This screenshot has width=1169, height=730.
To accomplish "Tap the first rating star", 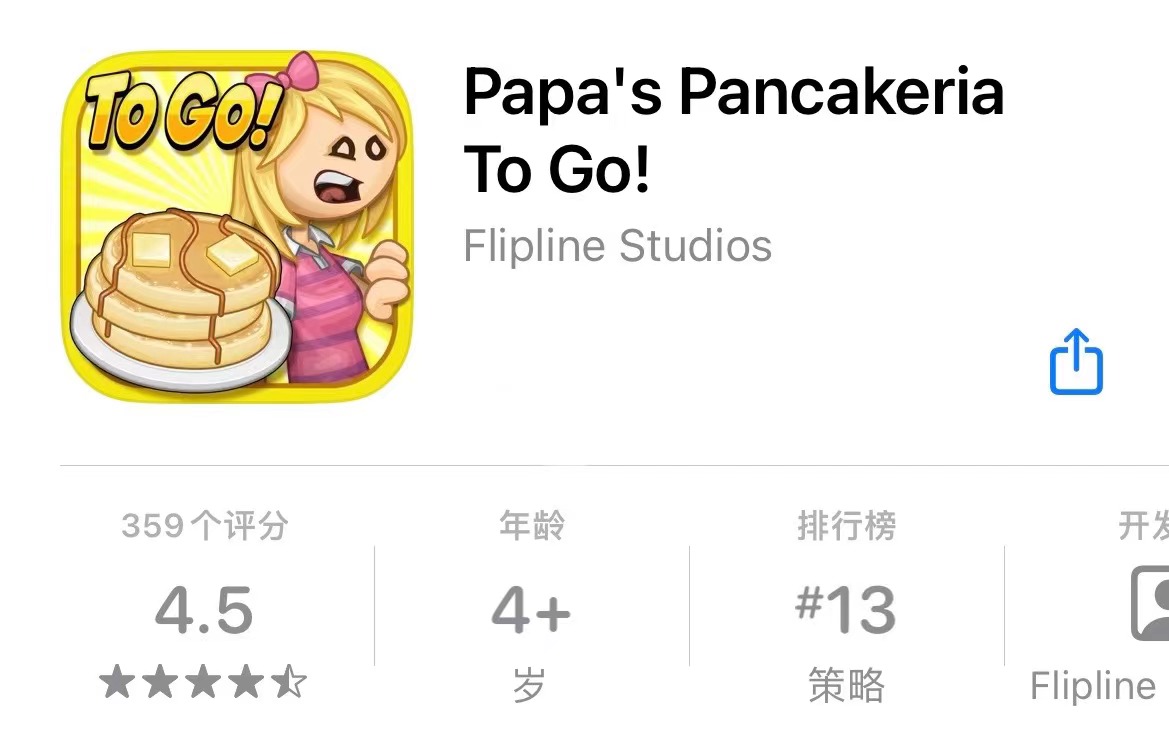I will tap(117, 682).
